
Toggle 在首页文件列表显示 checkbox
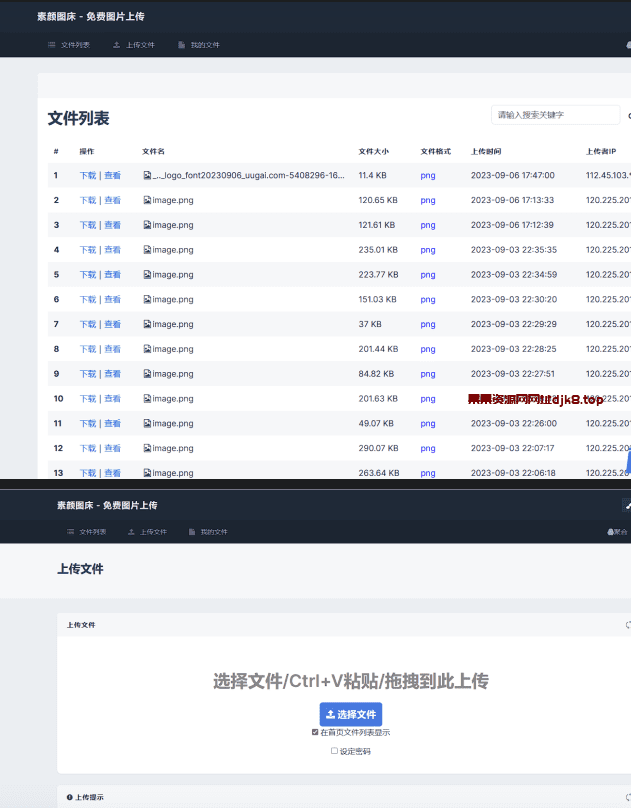pyautogui.click(x=315, y=732)
